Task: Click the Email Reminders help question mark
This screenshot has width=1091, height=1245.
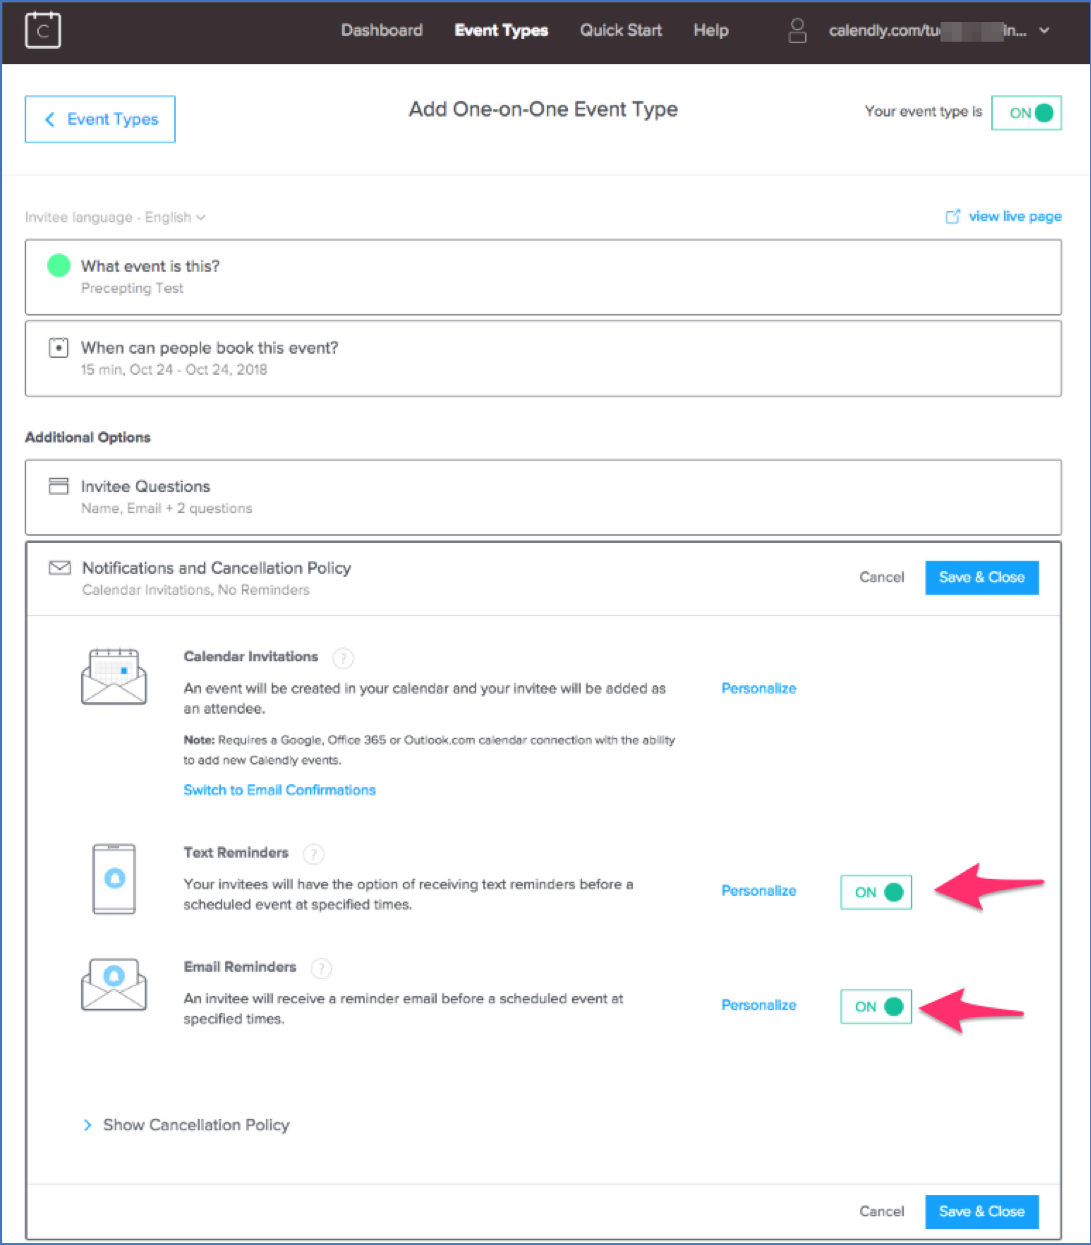Action: click(321, 968)
